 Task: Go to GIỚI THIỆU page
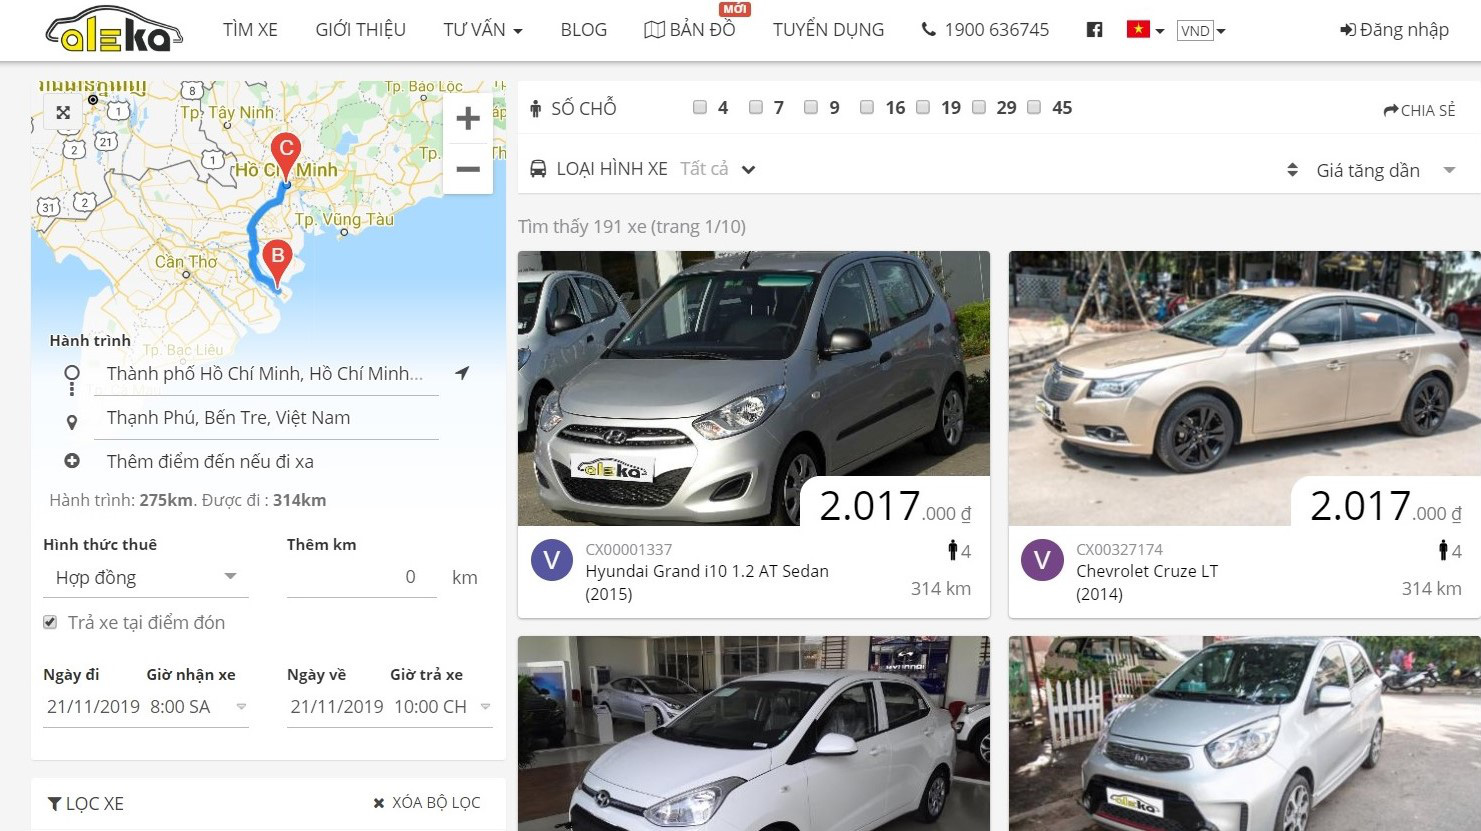[360, 30]
